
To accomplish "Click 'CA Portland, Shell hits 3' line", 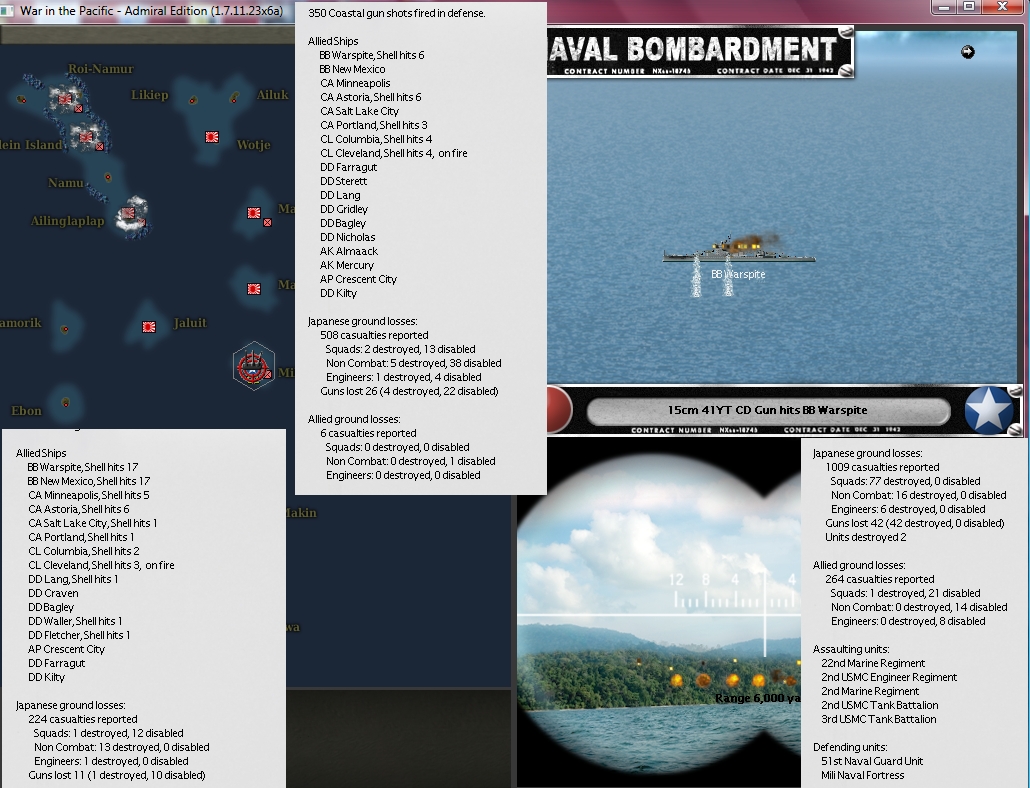I will pyautogui.click(x=374, y=125).
